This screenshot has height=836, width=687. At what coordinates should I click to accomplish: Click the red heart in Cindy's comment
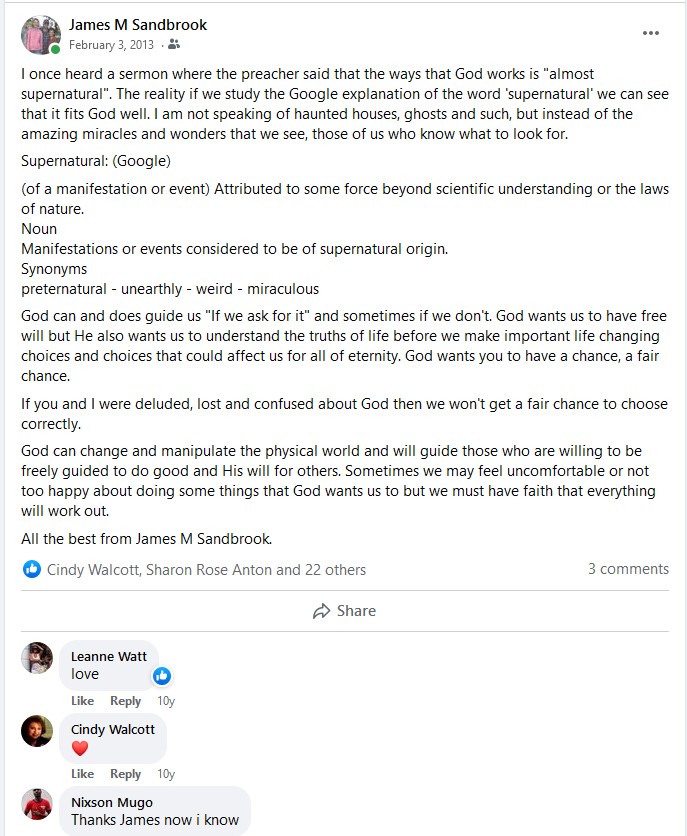(x=80, y=748)
